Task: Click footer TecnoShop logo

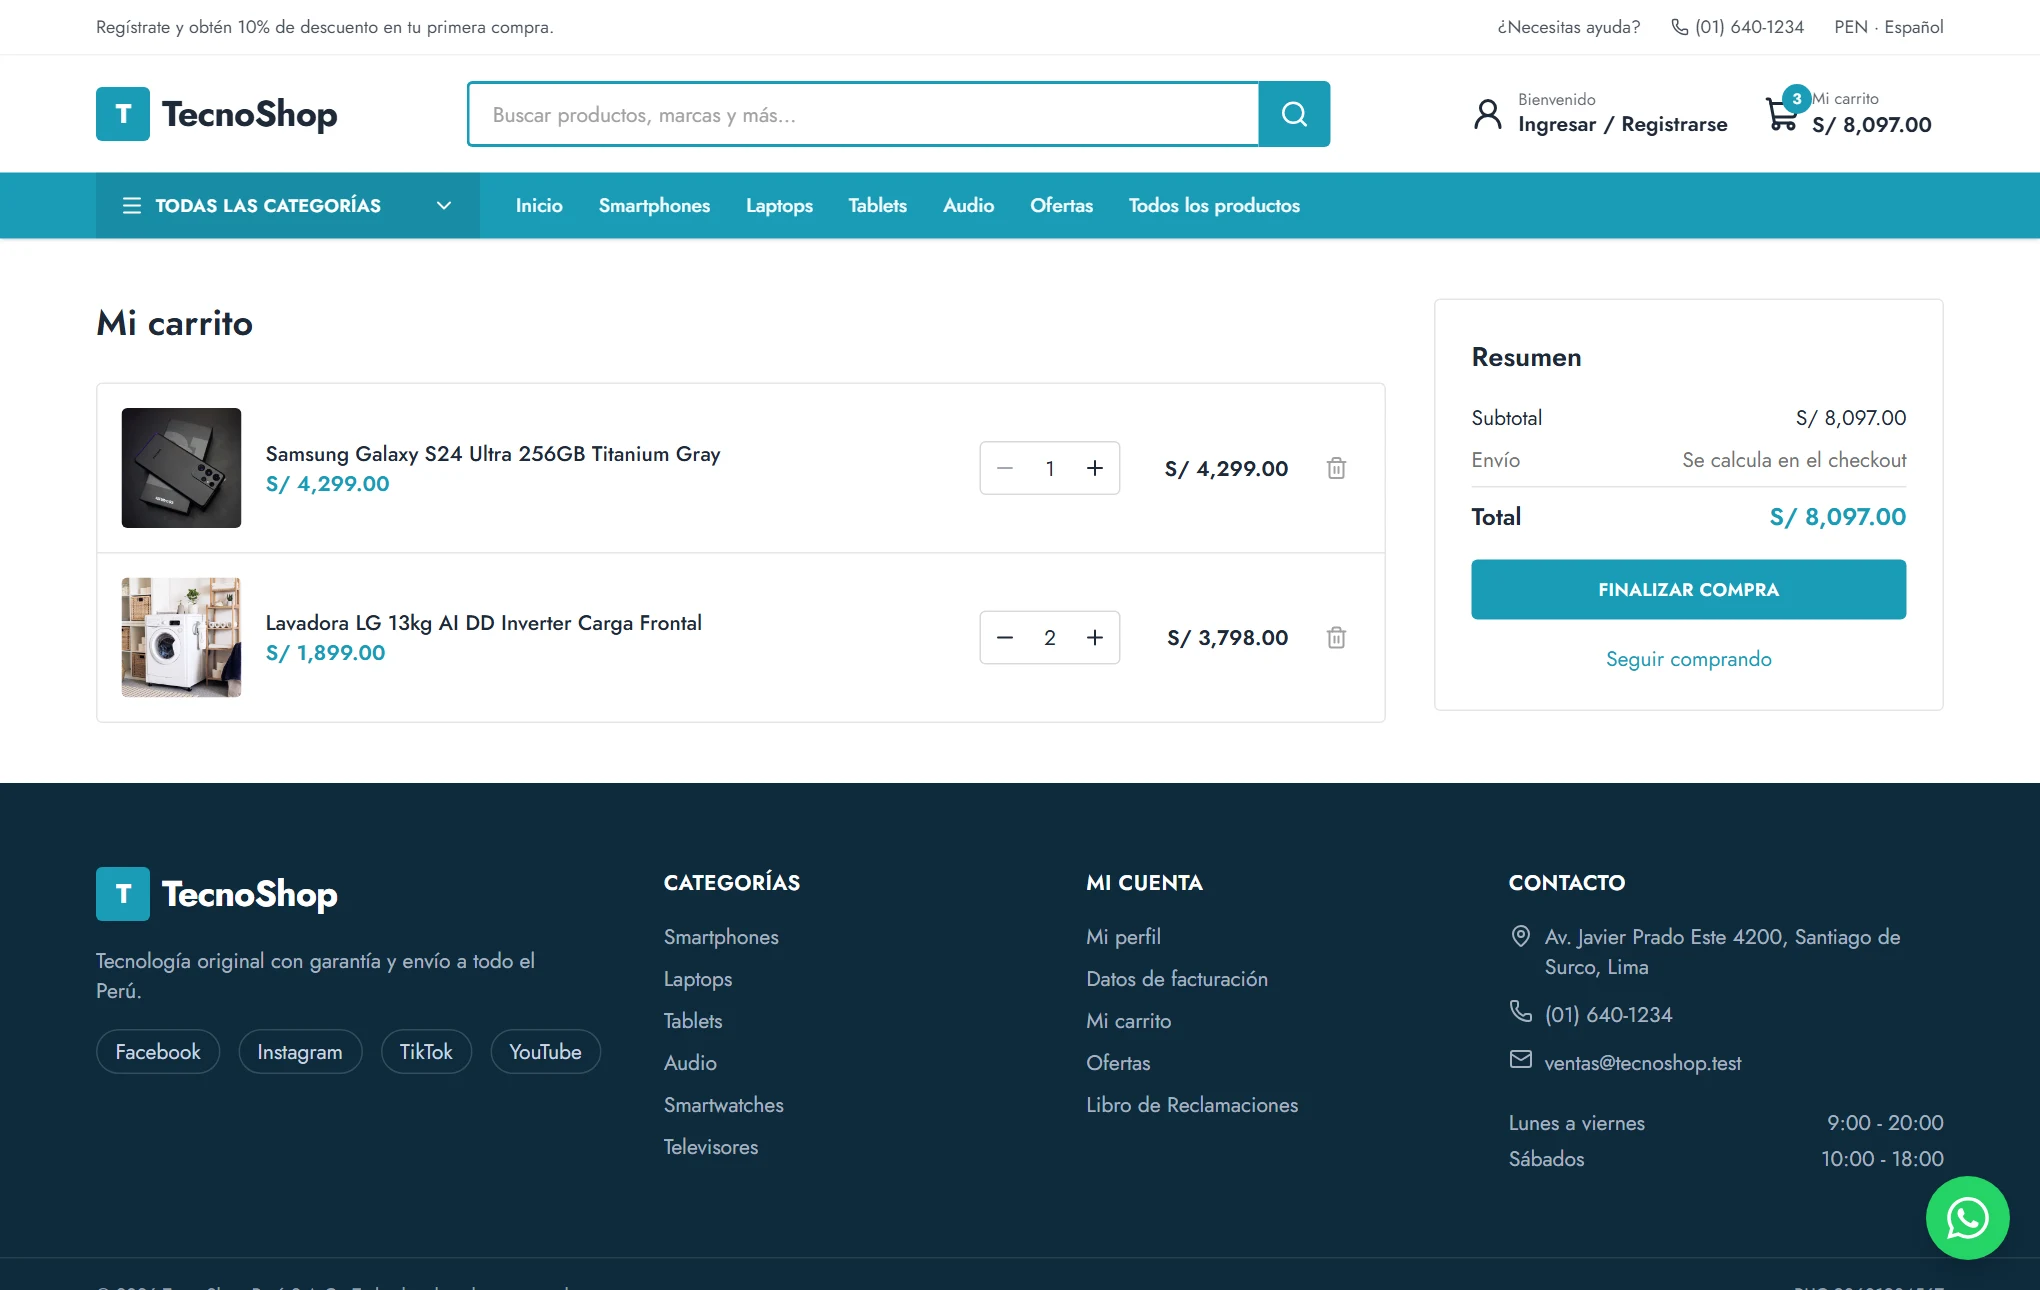Action: click(217, 894)
